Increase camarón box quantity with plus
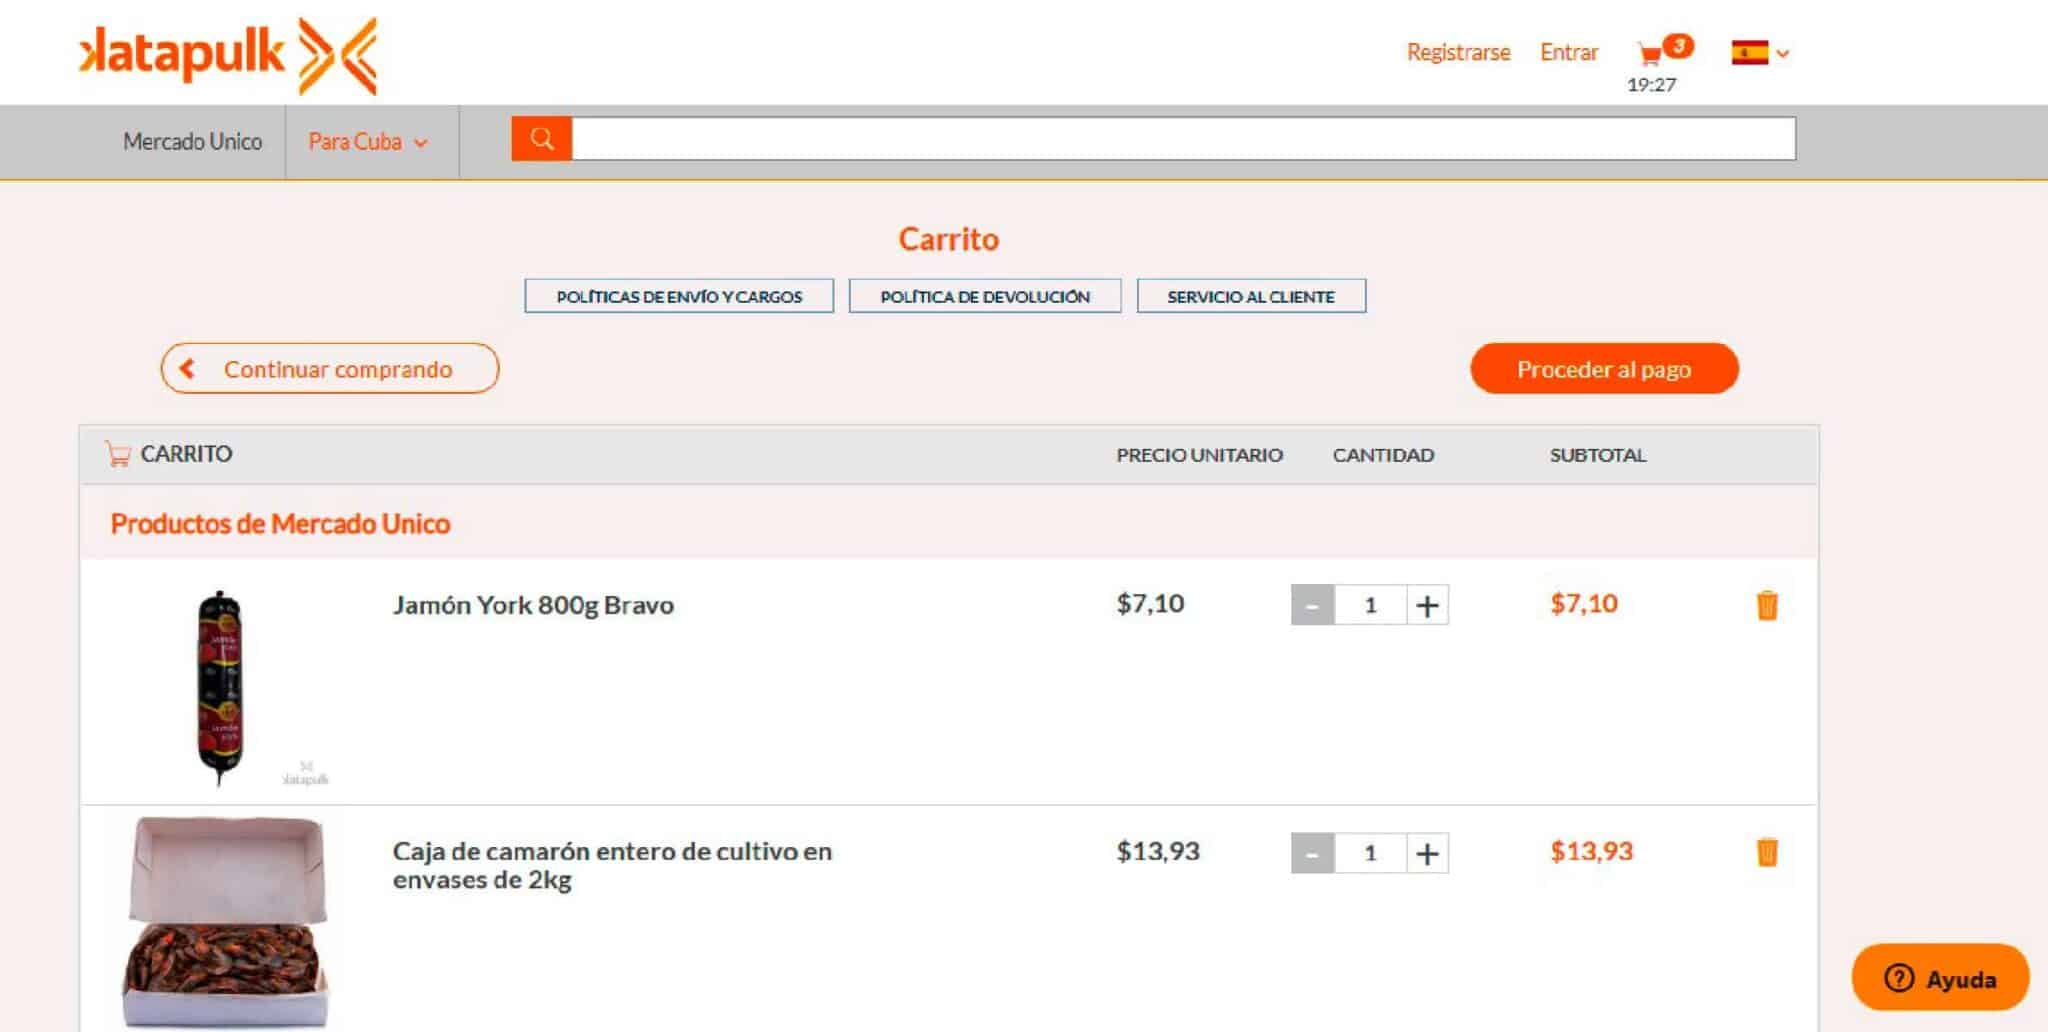This screenshot has width=2048, height=1032. pyautogui.click(x=1427, y=854)
